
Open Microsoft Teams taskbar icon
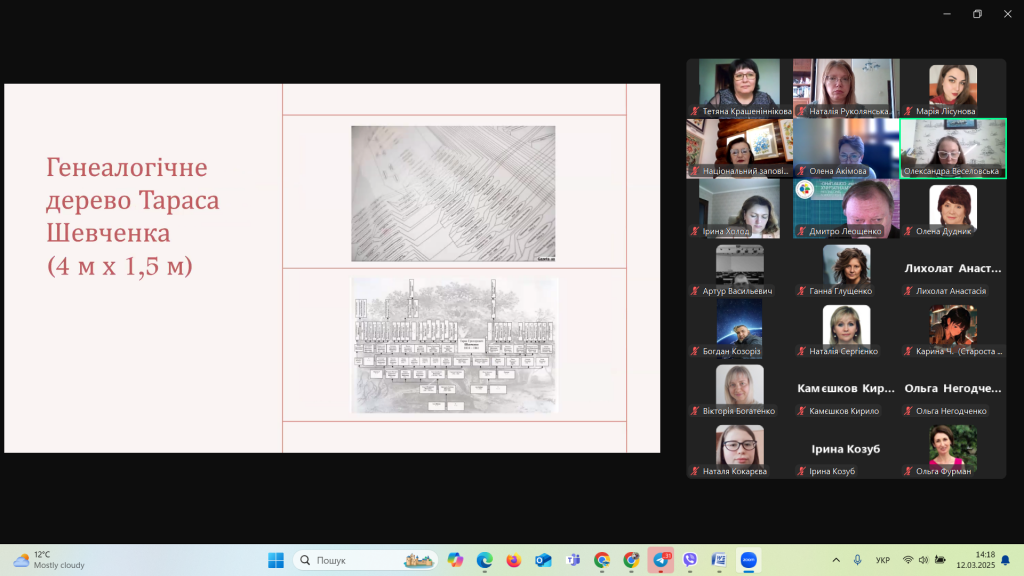(573, 560)
